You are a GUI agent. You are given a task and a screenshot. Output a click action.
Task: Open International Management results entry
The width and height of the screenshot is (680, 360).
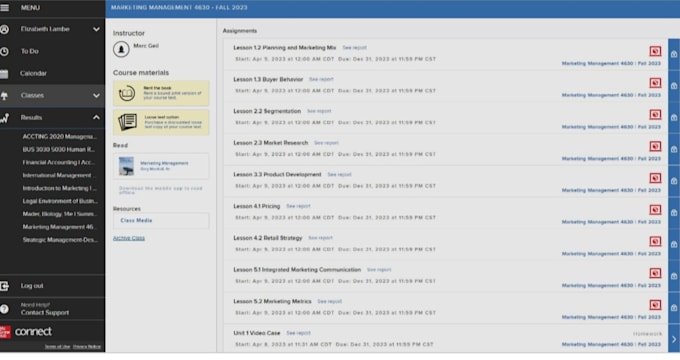(x=57, y=175)
